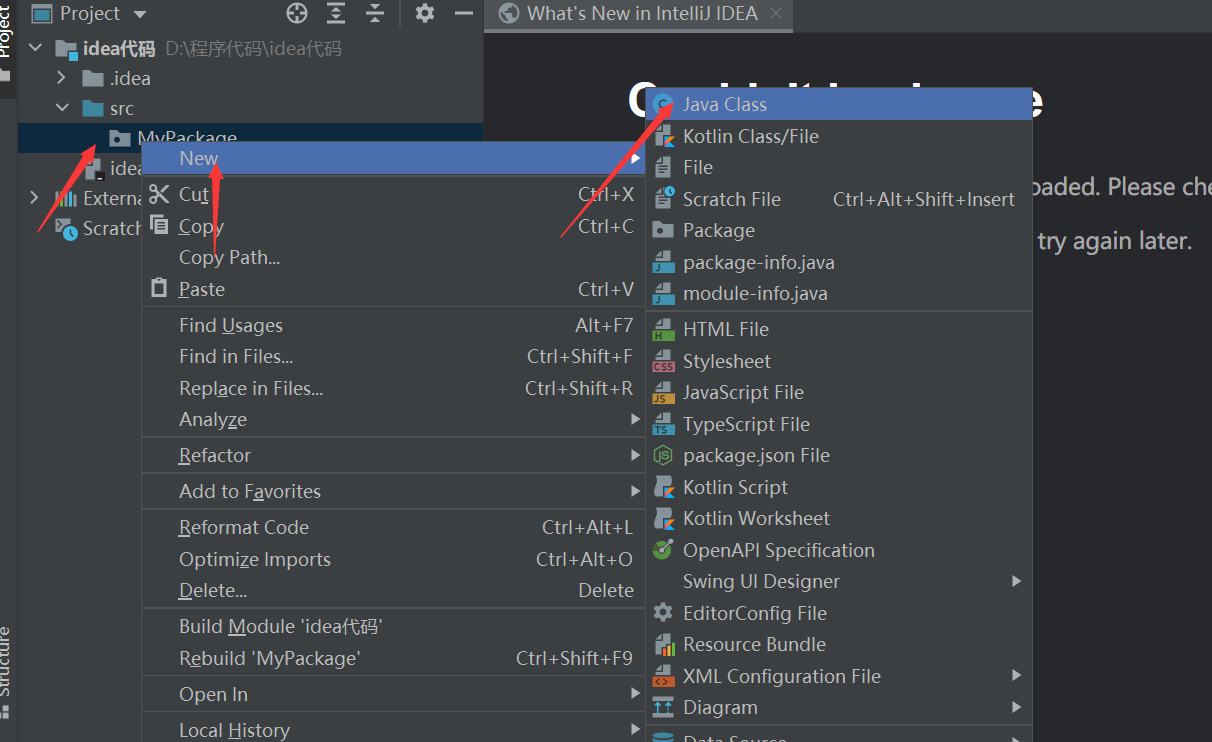The height and width of the screenshot is (742, 1212).
Task: Click the XML Configuration File icon
Action: tap(663, 676)
